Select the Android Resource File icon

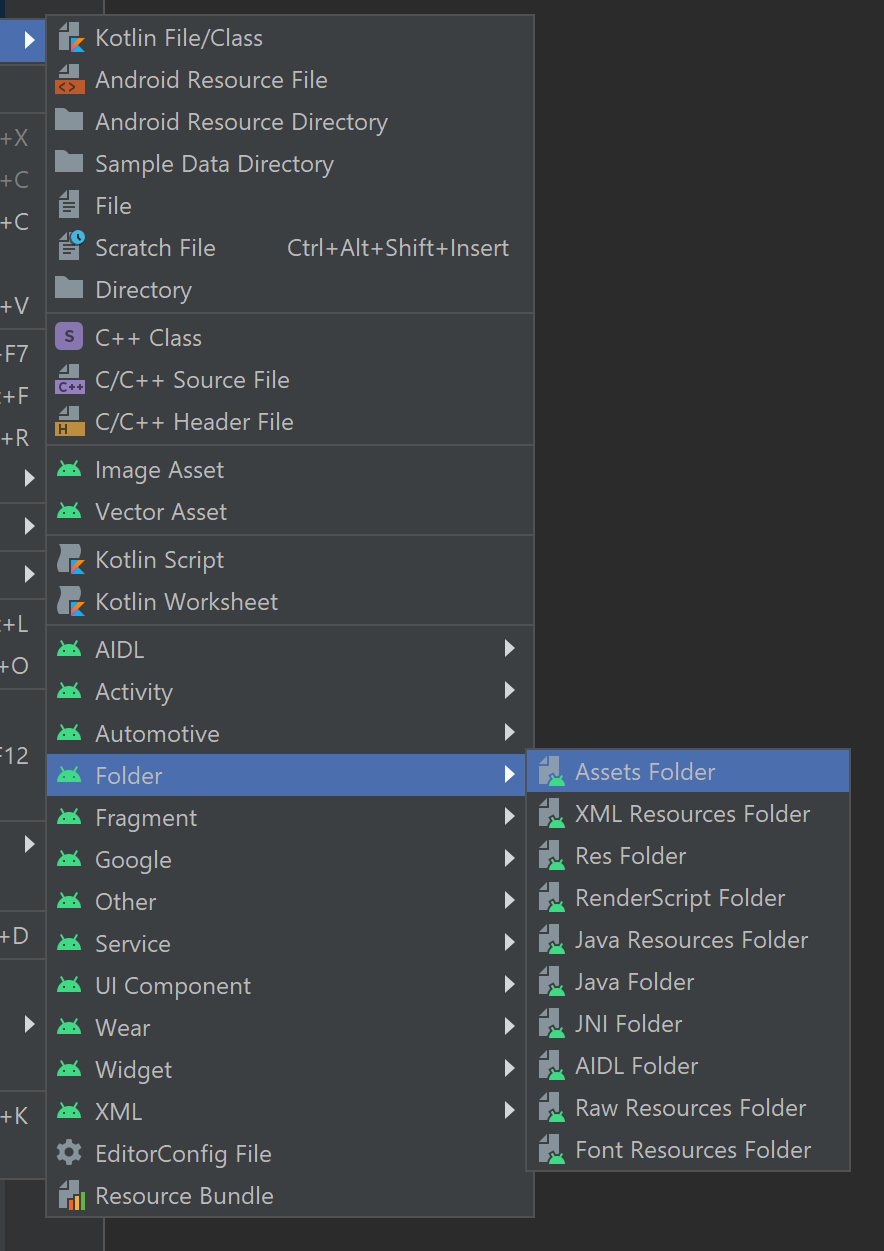(x=71, y=80)
